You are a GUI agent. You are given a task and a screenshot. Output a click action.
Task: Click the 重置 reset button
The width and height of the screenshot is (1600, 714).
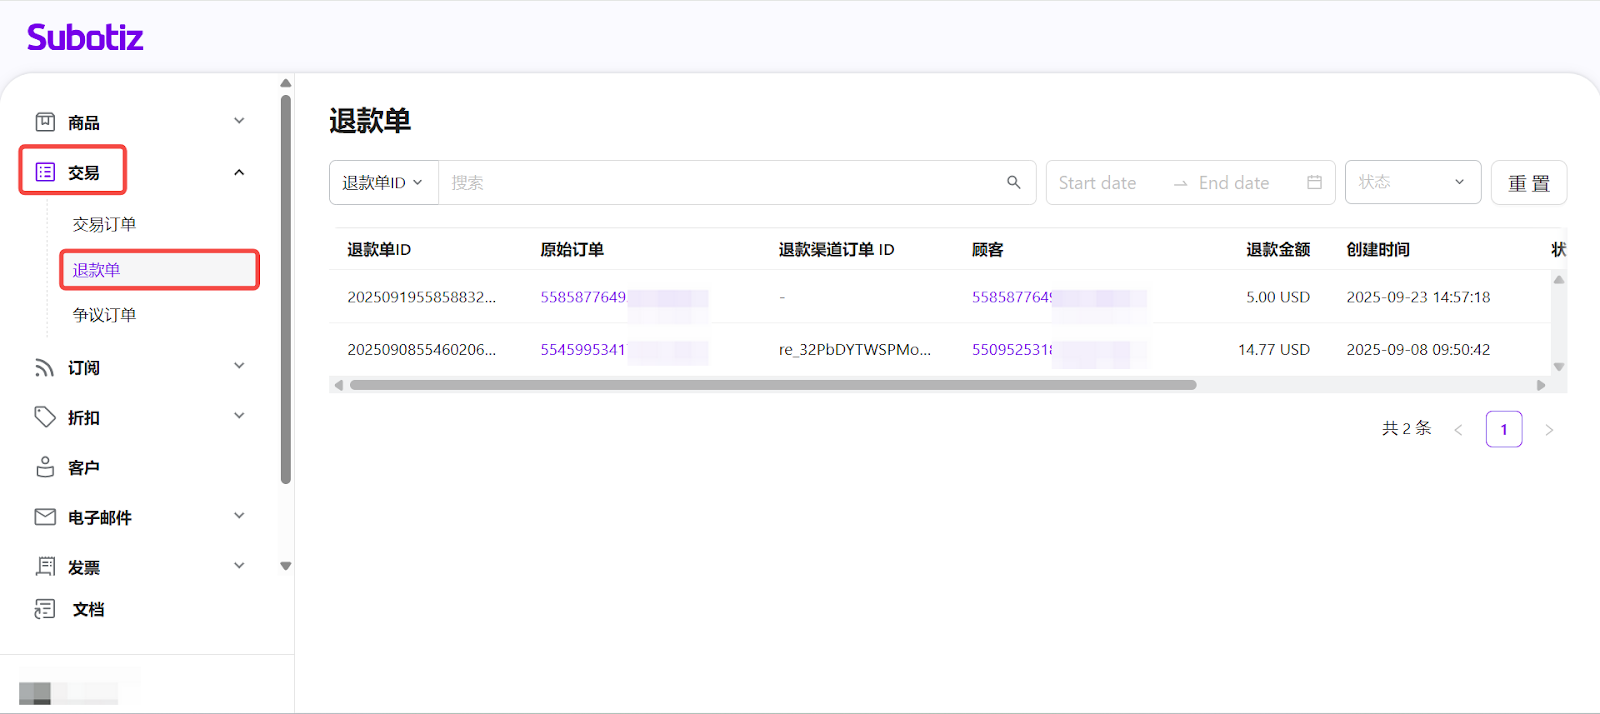pyautogui.click(x=1528, y=183)
